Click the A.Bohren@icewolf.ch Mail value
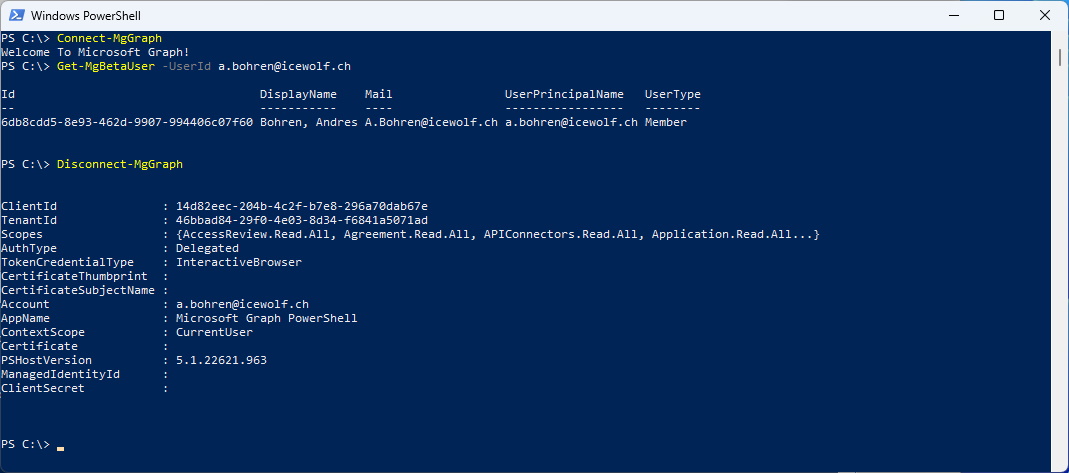Screen dimensions: 1069x473 [431, 122]
